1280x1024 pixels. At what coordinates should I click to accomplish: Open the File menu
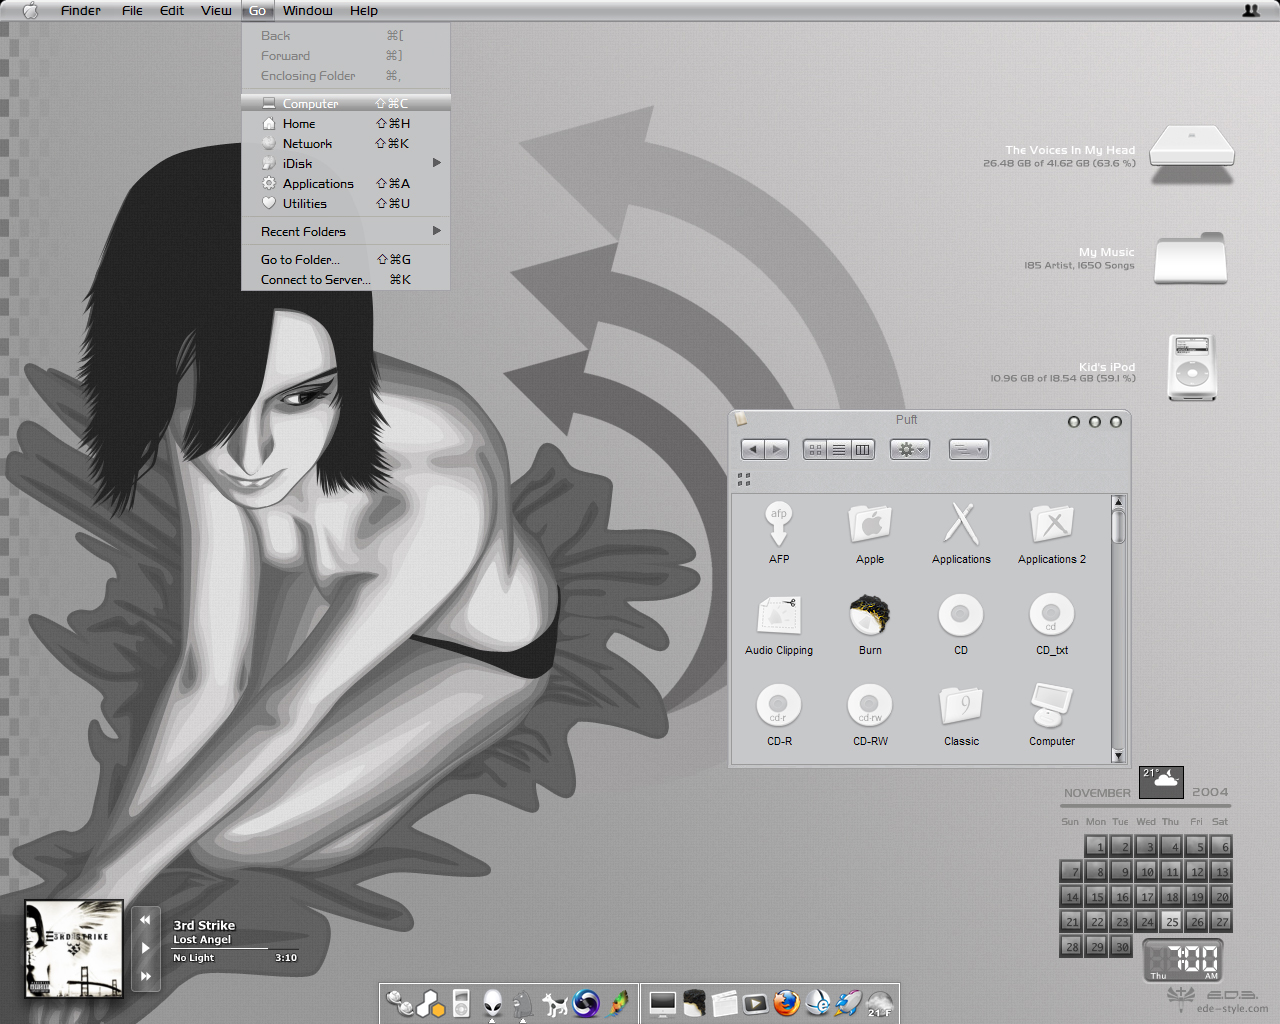(x=132, y=11)
